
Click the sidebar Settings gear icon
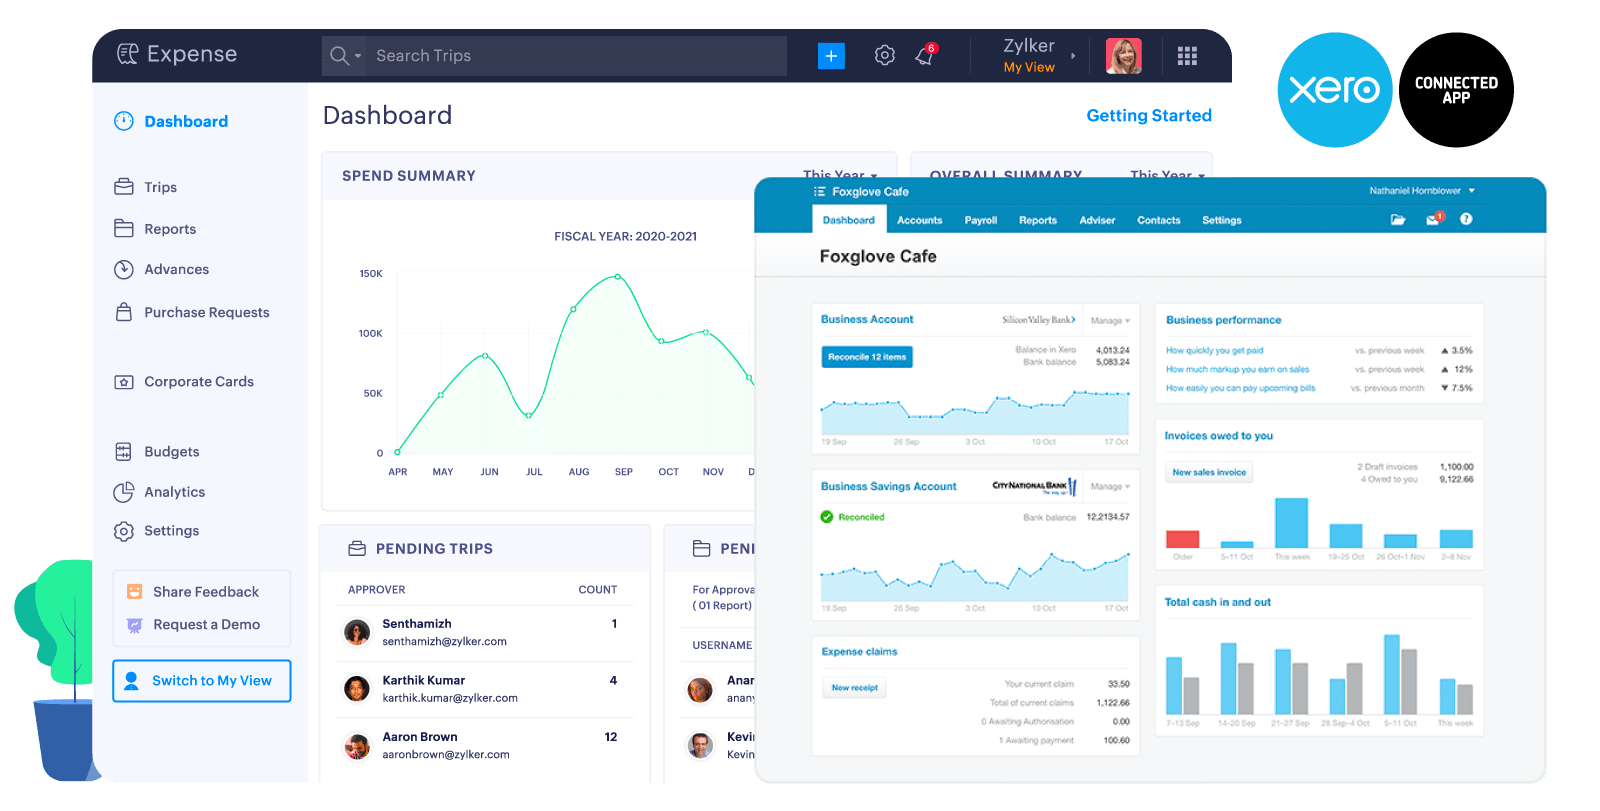[124, 531]
